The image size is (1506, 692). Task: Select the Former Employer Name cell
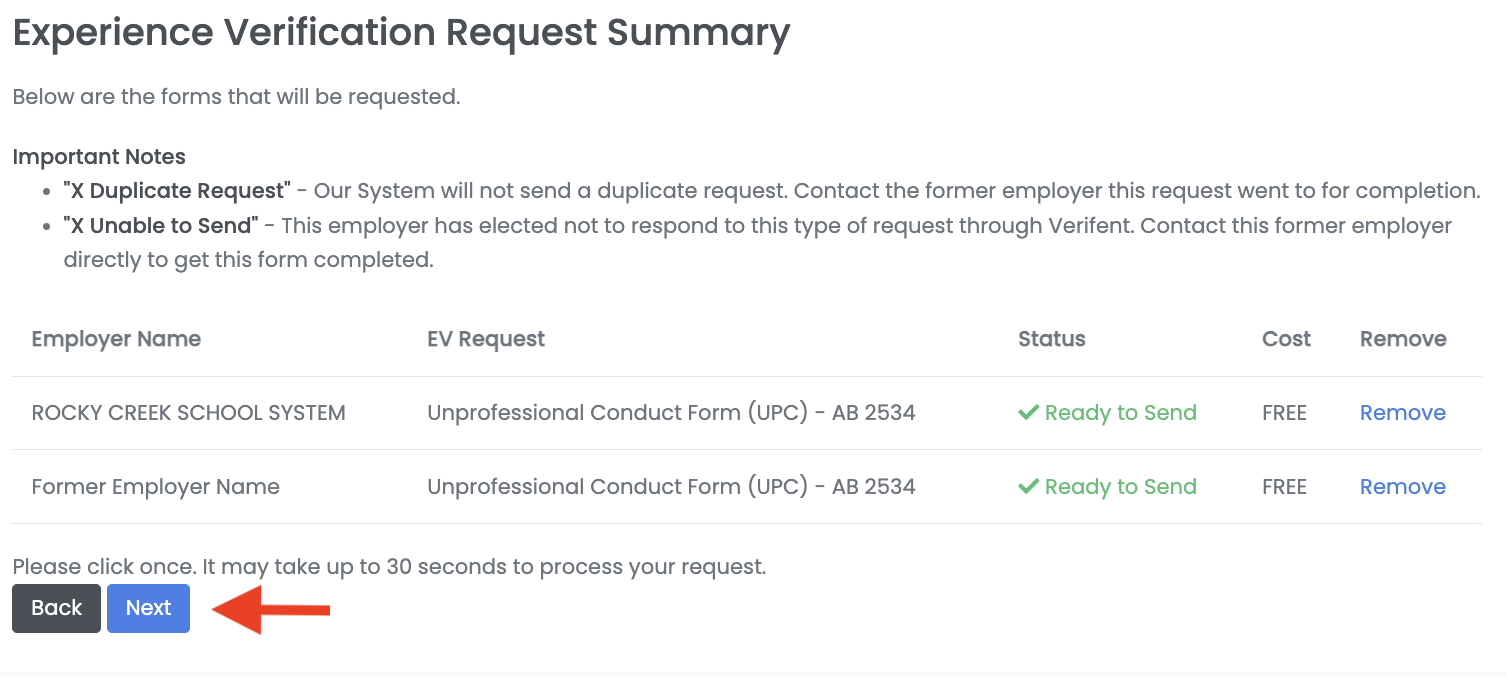[x=155, y=486]
